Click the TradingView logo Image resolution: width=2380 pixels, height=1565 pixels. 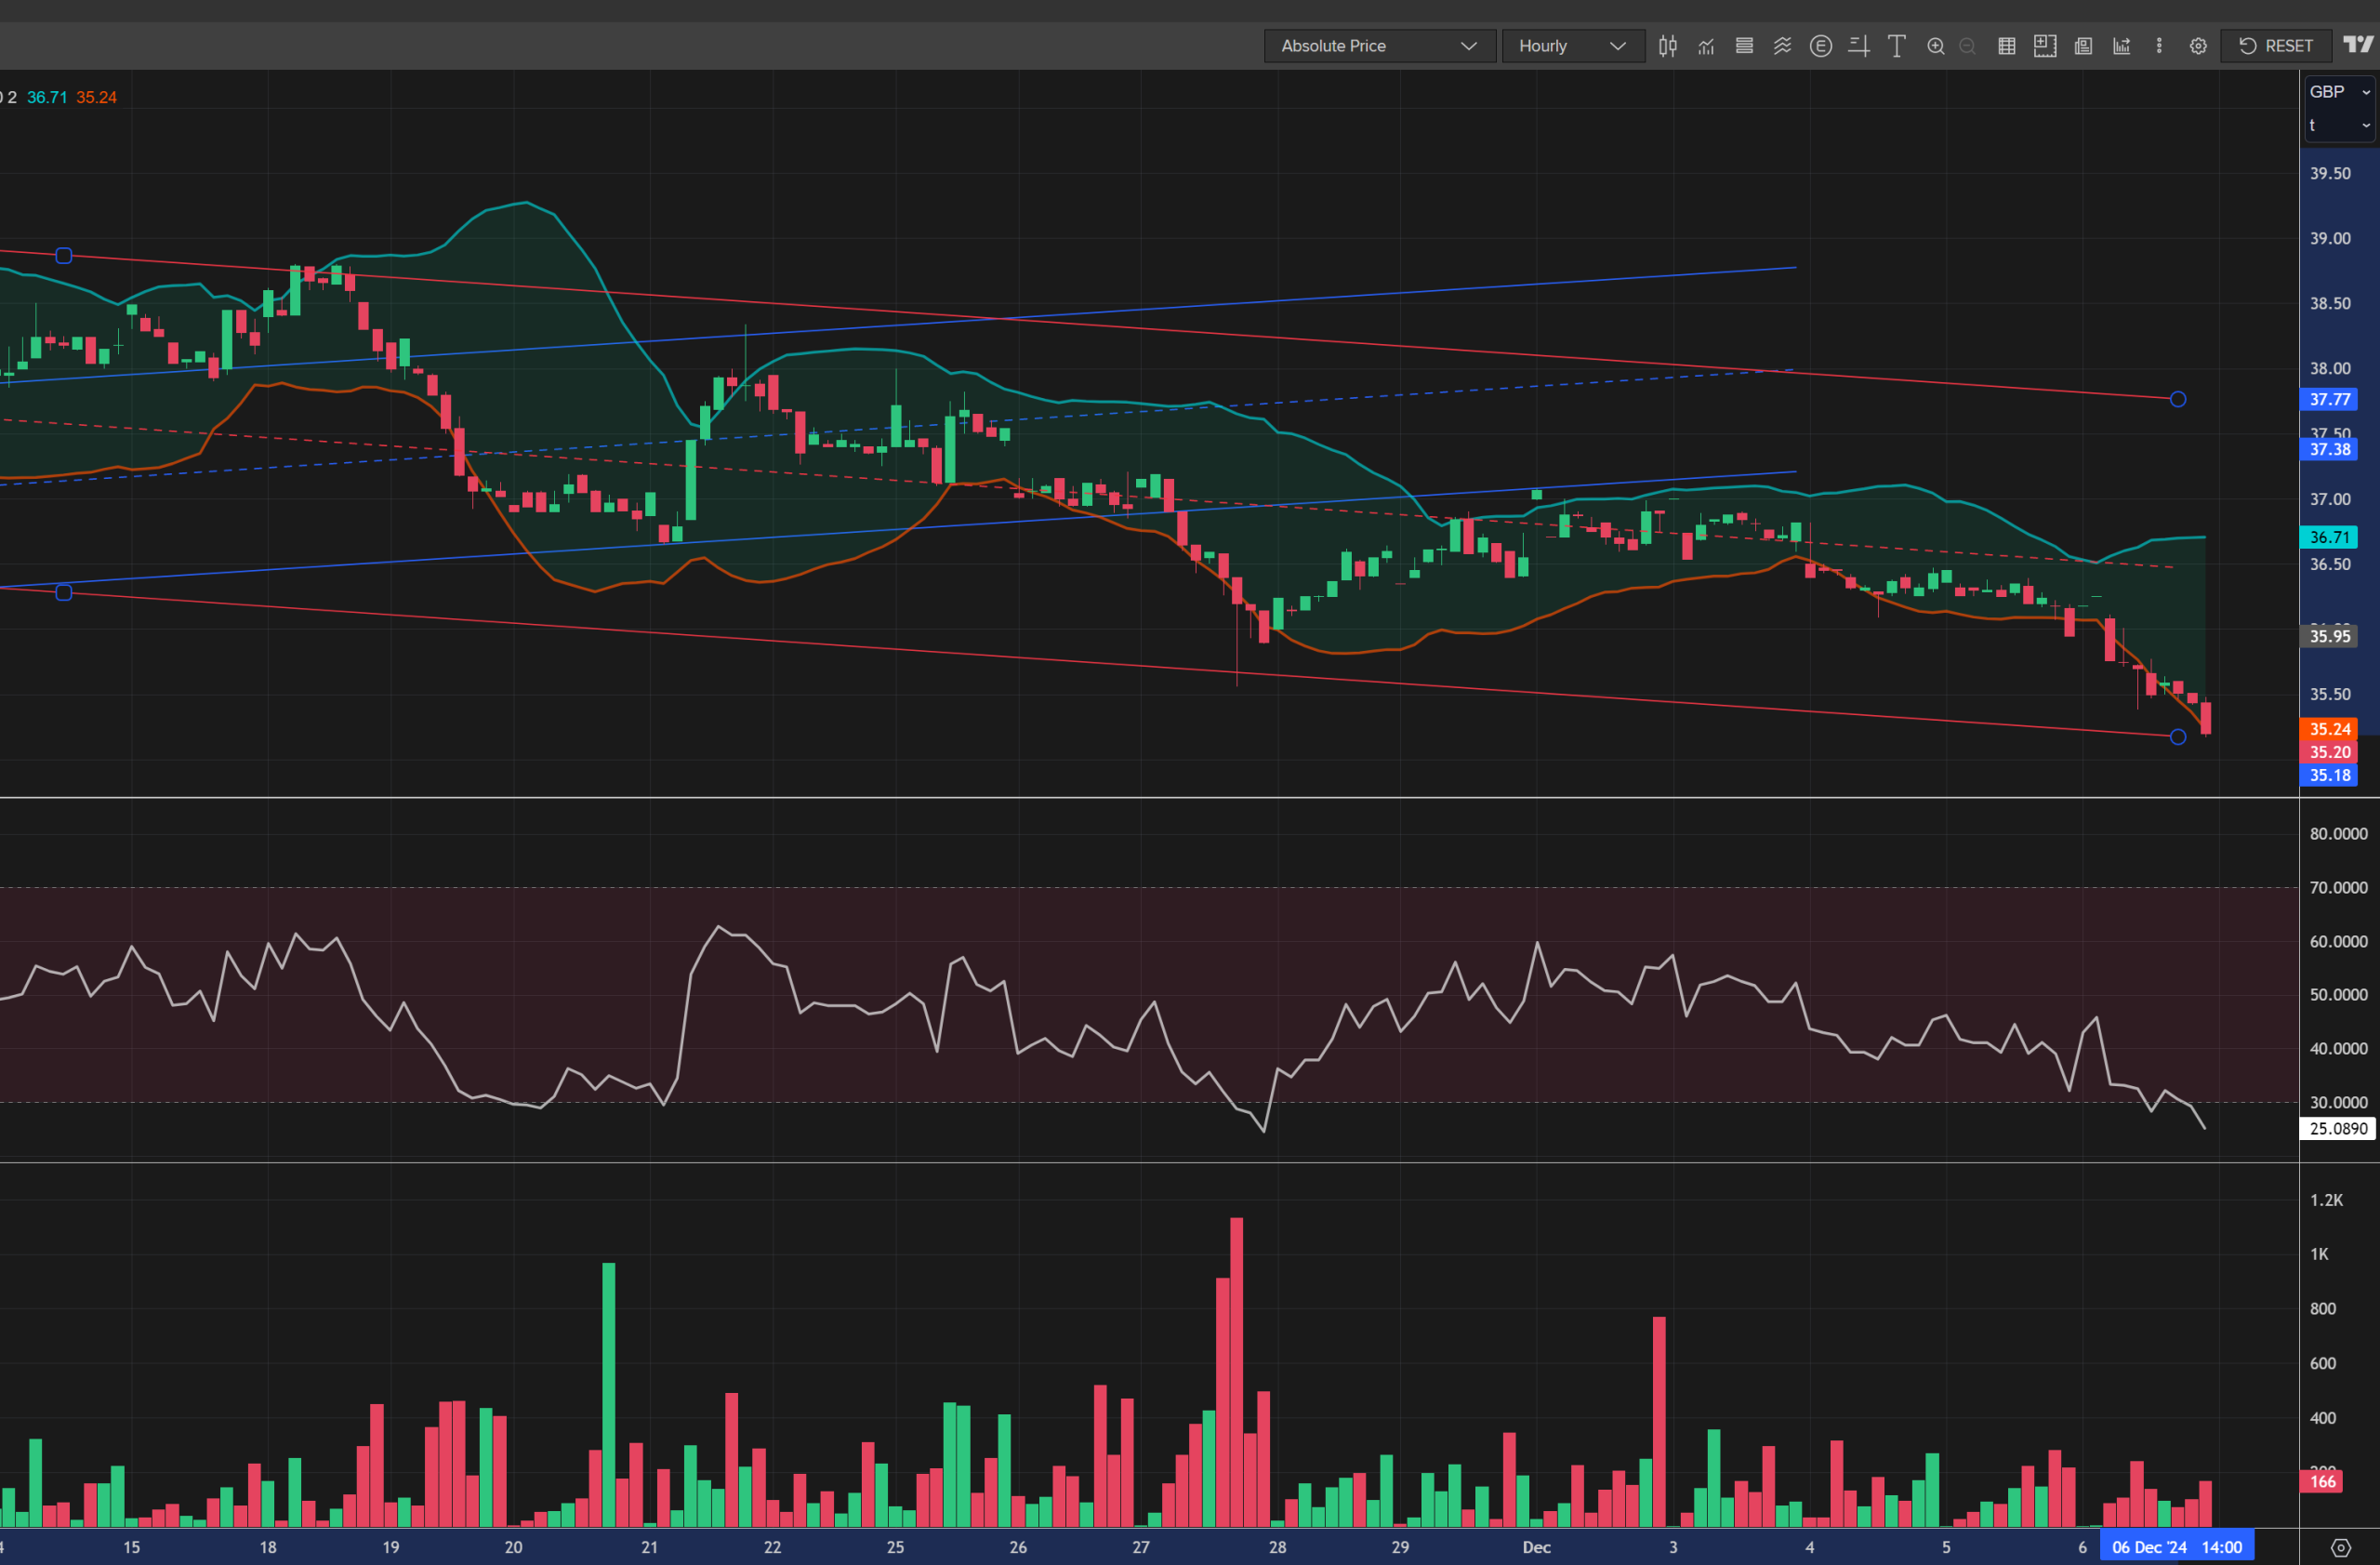click(x=2358, y=45)
